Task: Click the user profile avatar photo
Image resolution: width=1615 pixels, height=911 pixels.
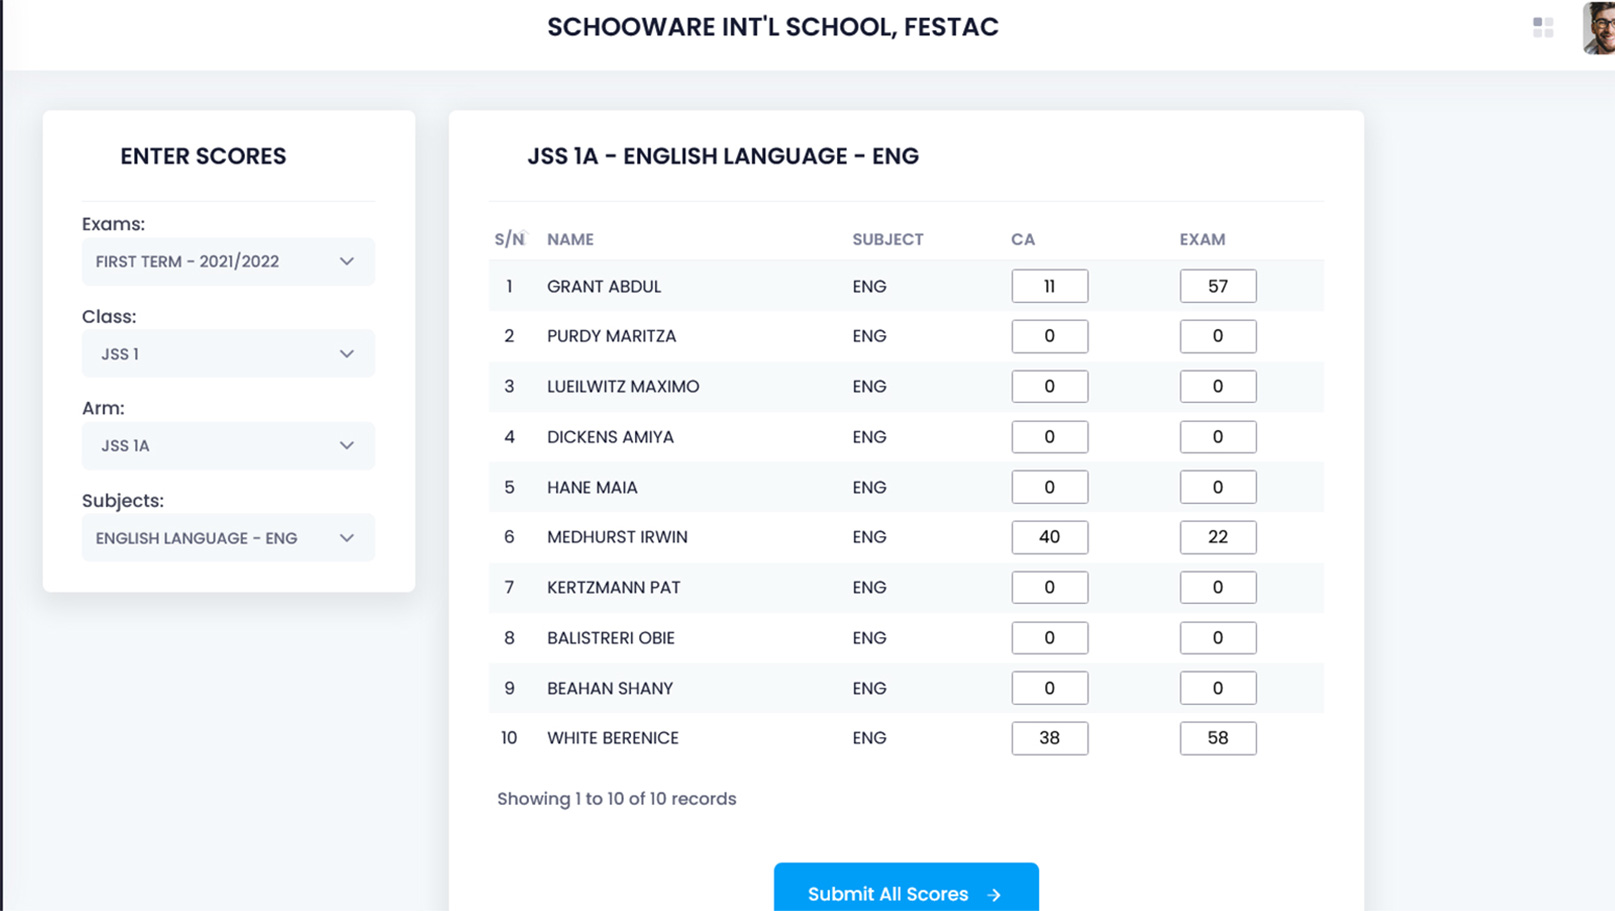Action: 1599,27
